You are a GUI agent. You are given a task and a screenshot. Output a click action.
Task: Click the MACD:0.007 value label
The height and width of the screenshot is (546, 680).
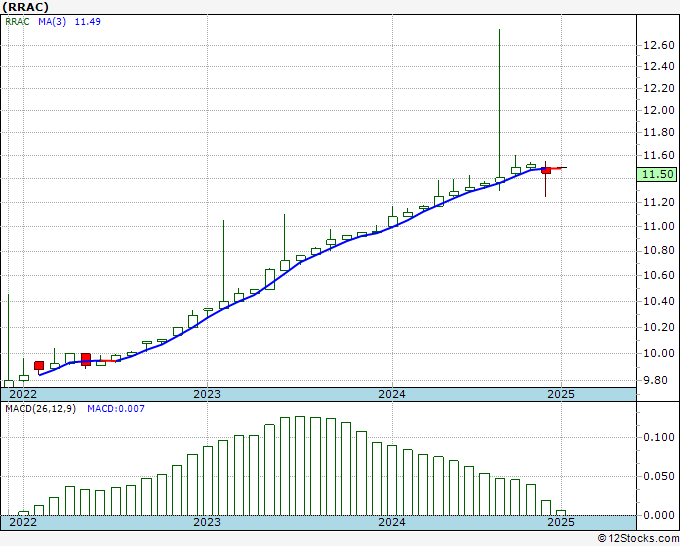click(115, 409)
